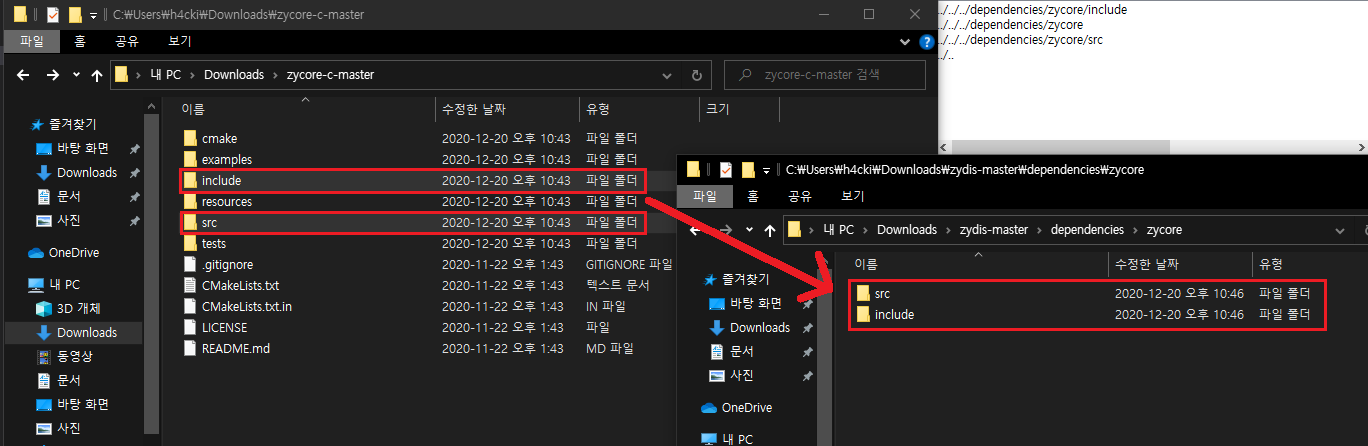
Task: Go back in zycore-c-master window
Action: coord(23,75)
